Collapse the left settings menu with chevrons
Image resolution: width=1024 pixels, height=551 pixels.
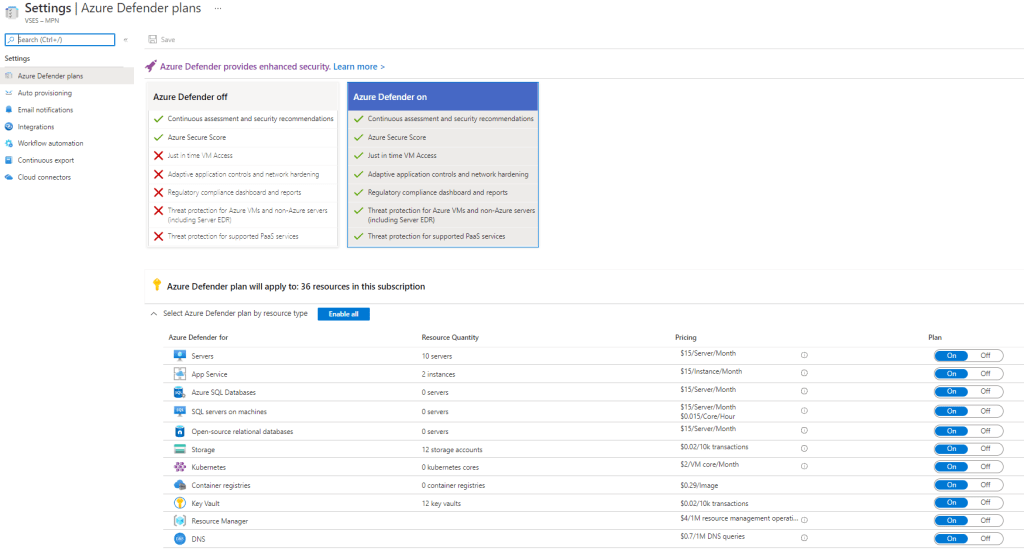click(x=125, y=39)
